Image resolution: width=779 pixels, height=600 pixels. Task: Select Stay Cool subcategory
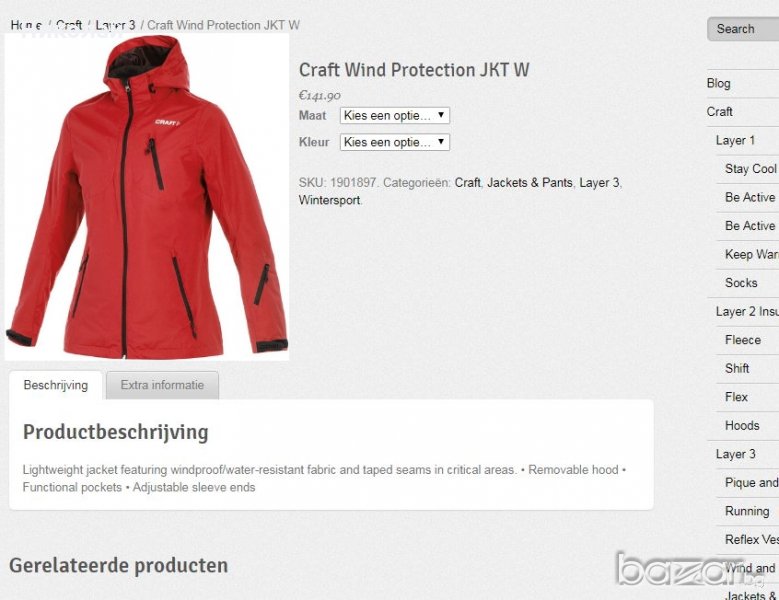[x=751, y=169]
